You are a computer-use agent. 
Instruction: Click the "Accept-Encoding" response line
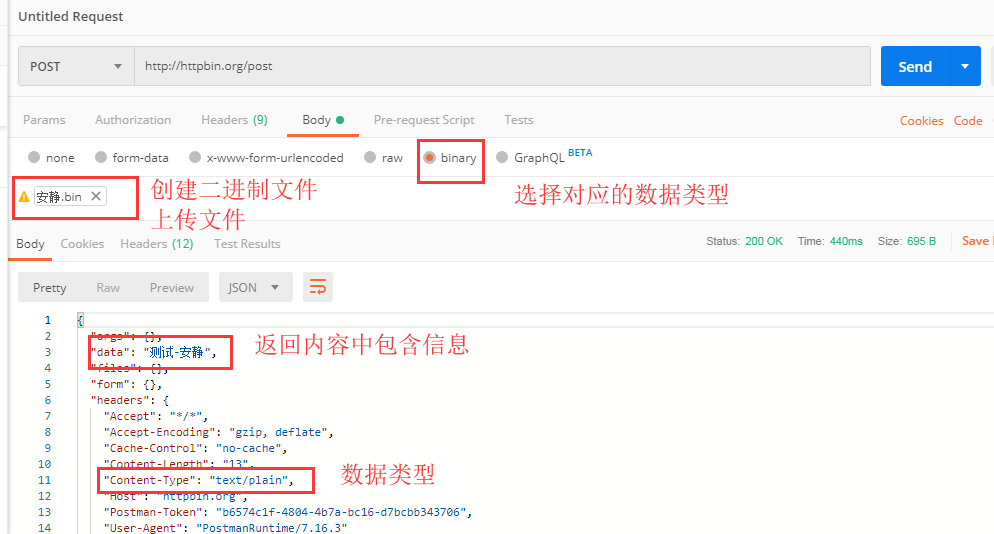pos(219,432)
